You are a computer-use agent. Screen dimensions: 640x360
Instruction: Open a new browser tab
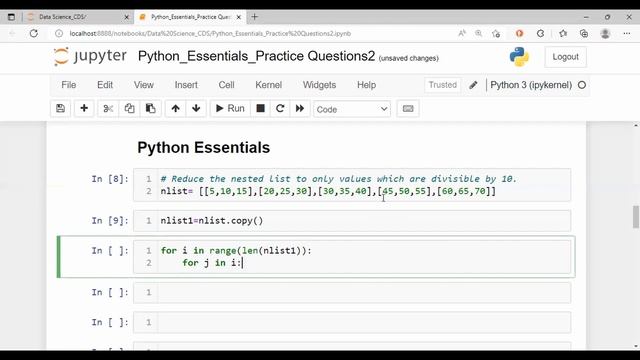point(255,17)
